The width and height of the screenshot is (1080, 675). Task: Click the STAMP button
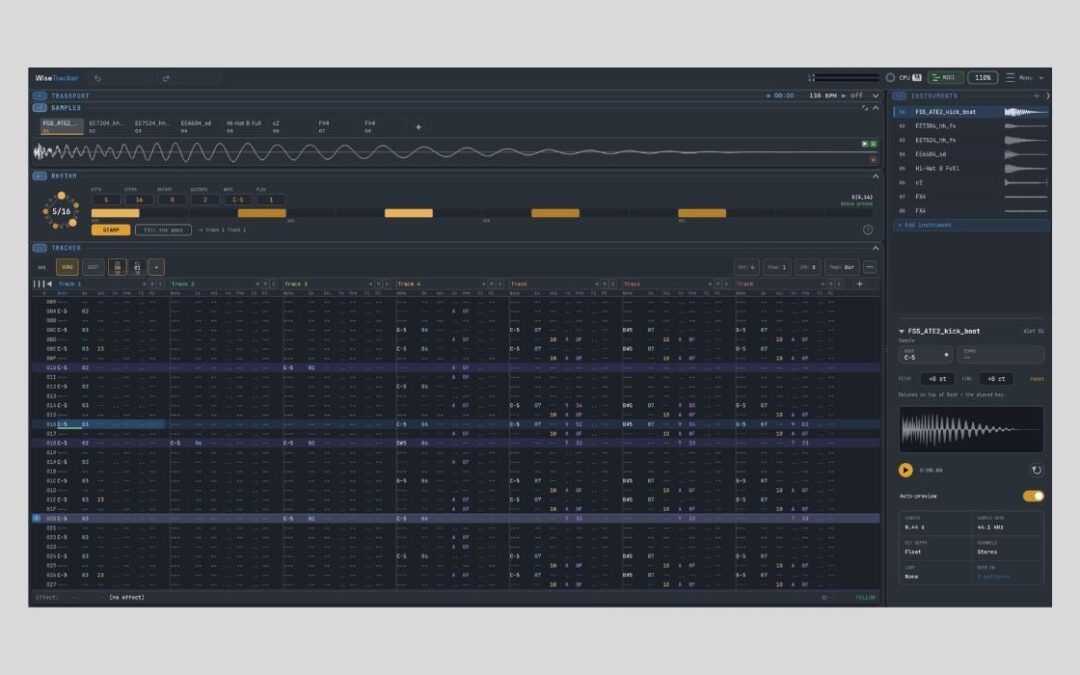[111, 230]
